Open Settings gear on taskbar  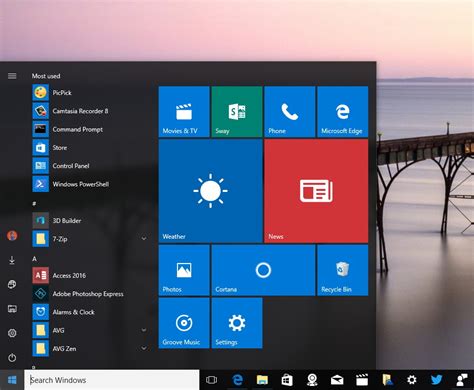point(412,380)
